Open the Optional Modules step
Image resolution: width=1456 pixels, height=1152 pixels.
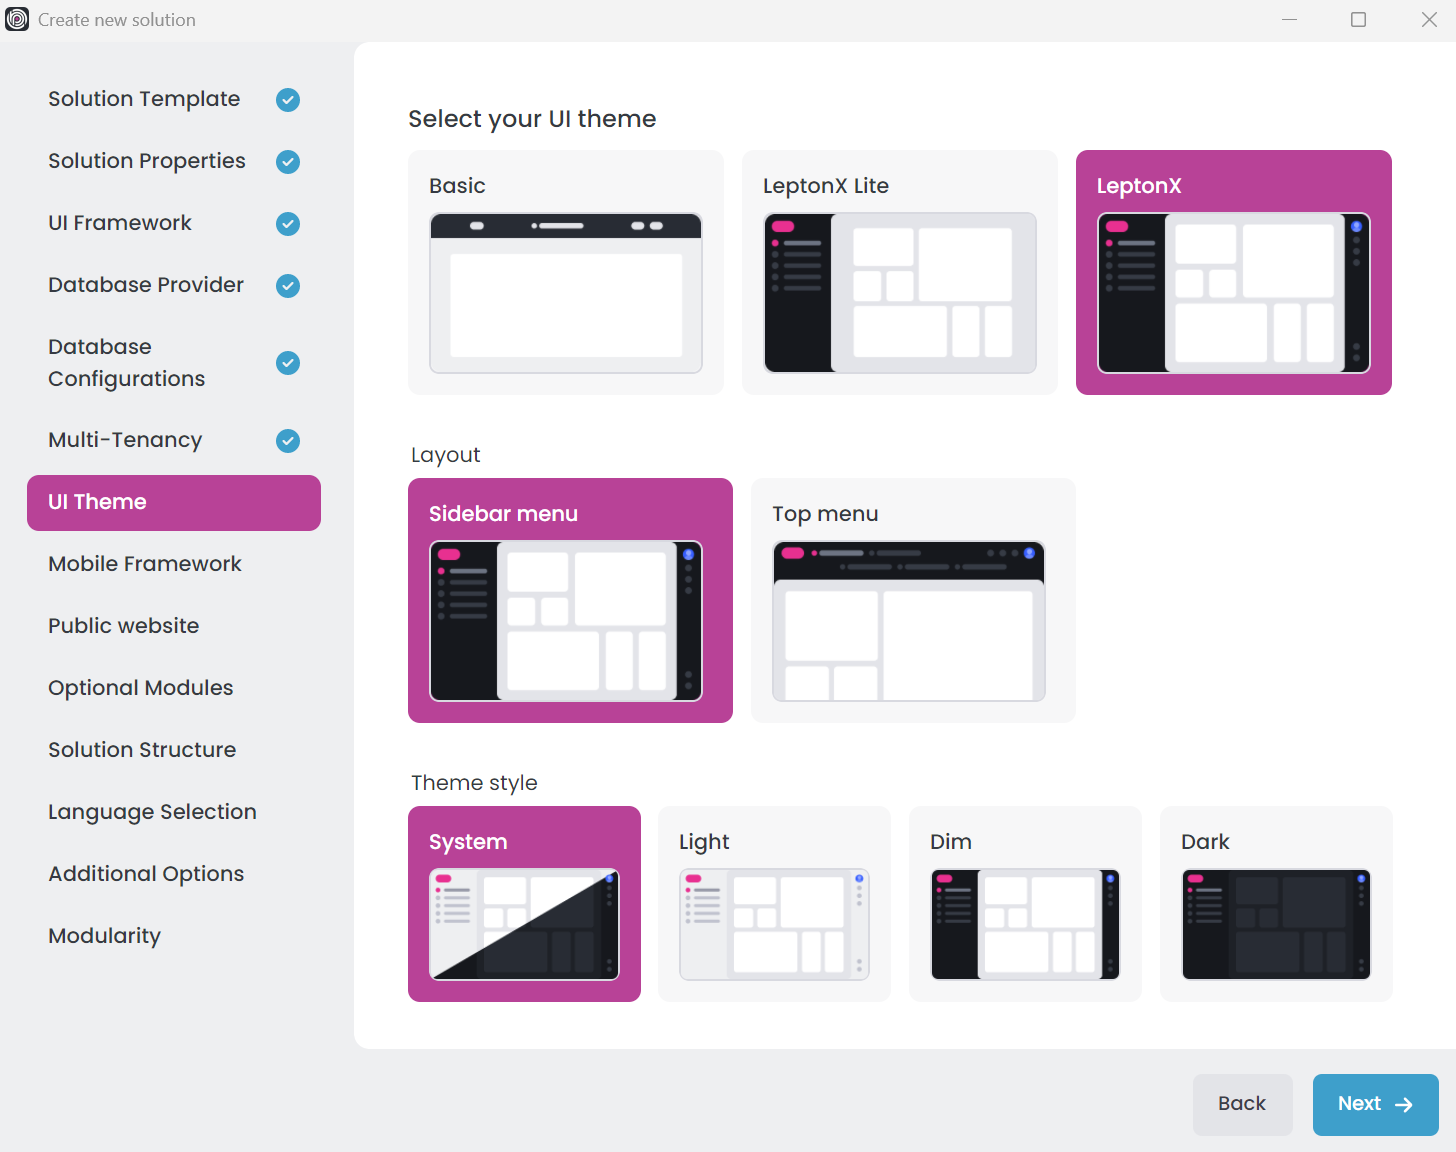tap(174, 688)
